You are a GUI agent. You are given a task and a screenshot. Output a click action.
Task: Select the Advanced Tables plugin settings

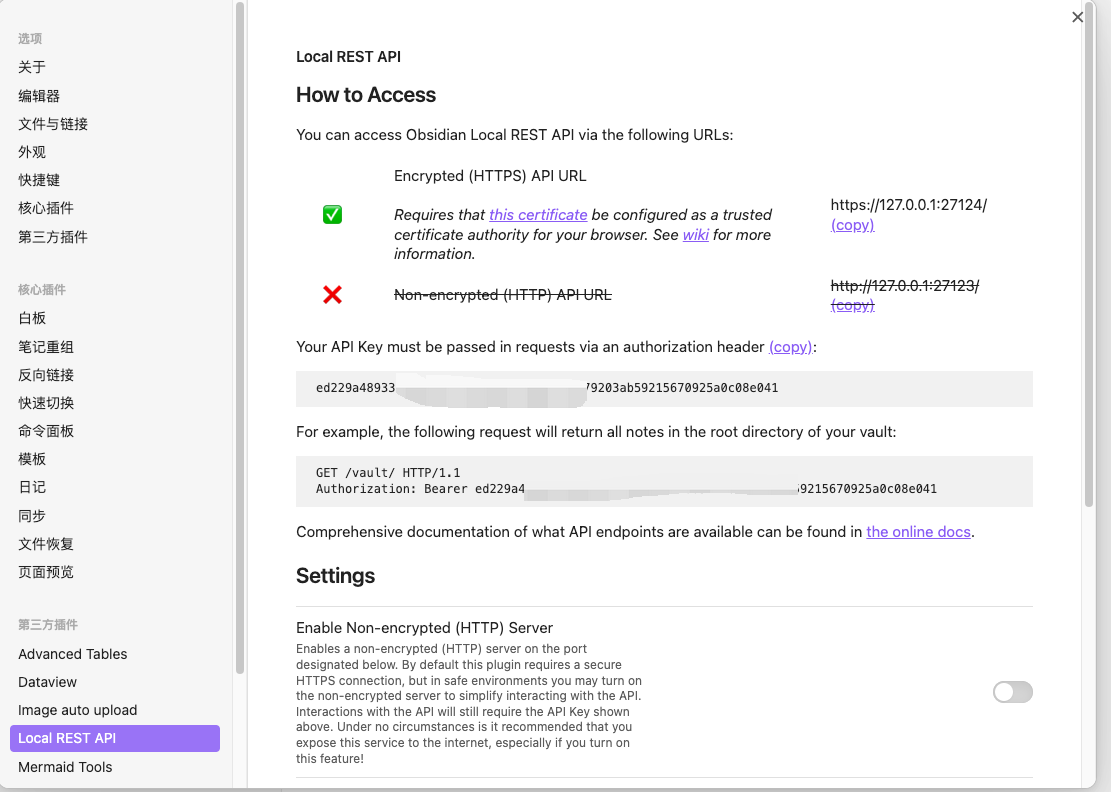[x=72, y=653]
